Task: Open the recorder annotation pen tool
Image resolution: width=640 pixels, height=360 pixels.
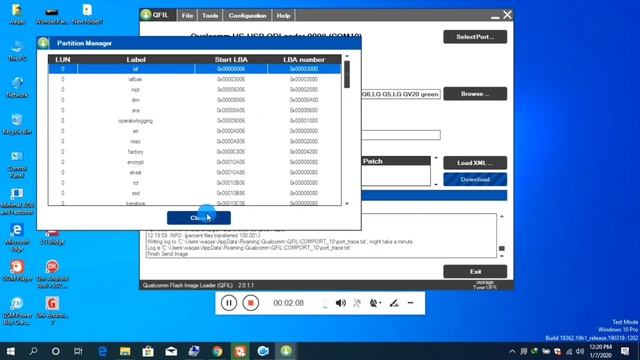Action: tap(393, 303)
